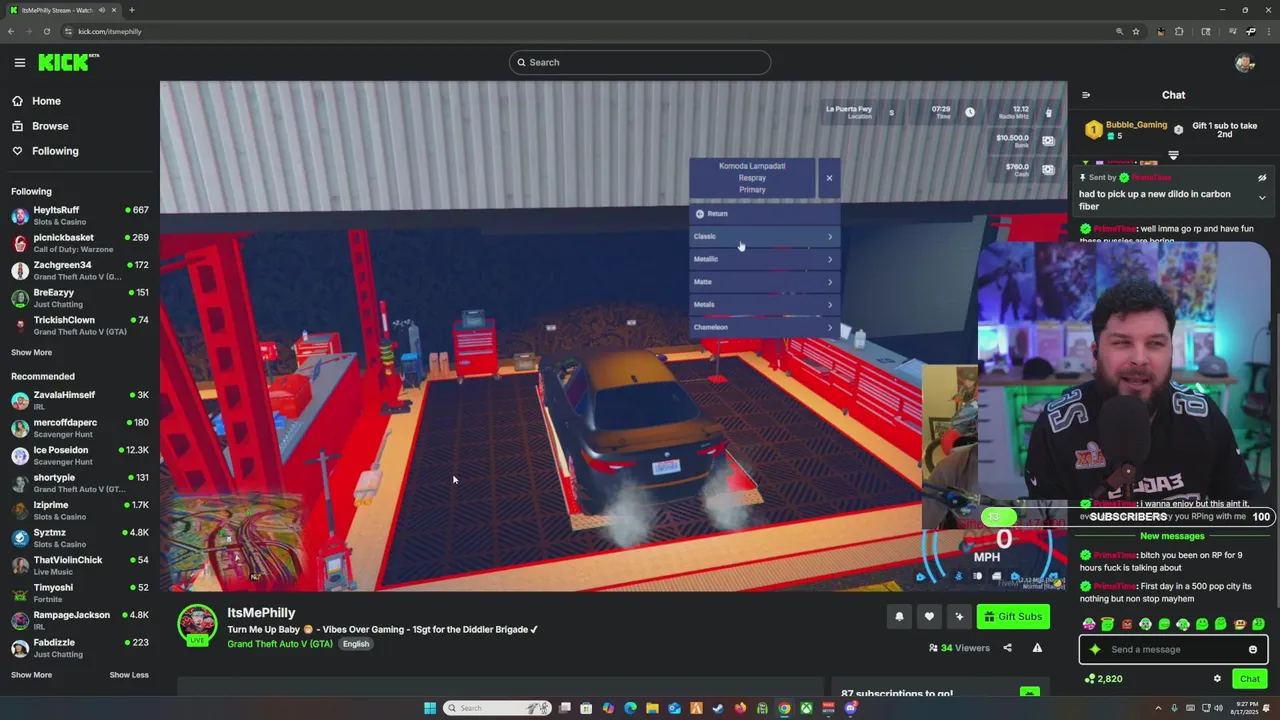
Task: Insert the angry red emote
Action: (x=1127, y=625)
